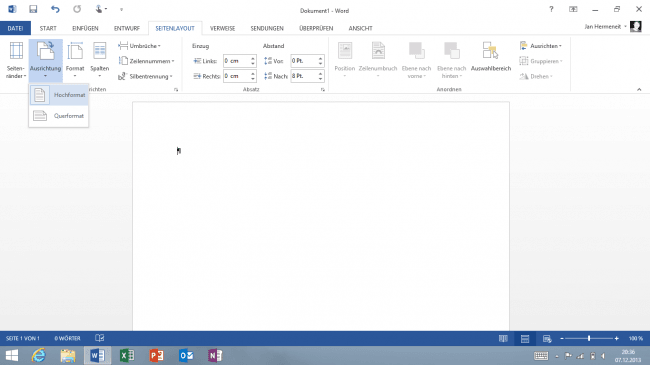Click Ebene nach hinten icon

(451, 51)
